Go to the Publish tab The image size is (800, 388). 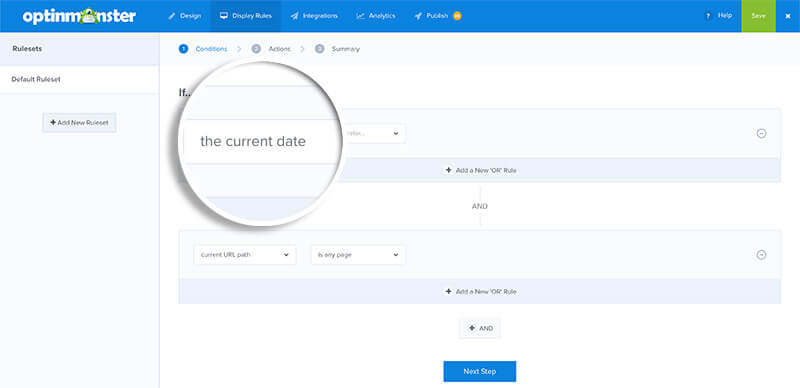[x=437, y=16]
